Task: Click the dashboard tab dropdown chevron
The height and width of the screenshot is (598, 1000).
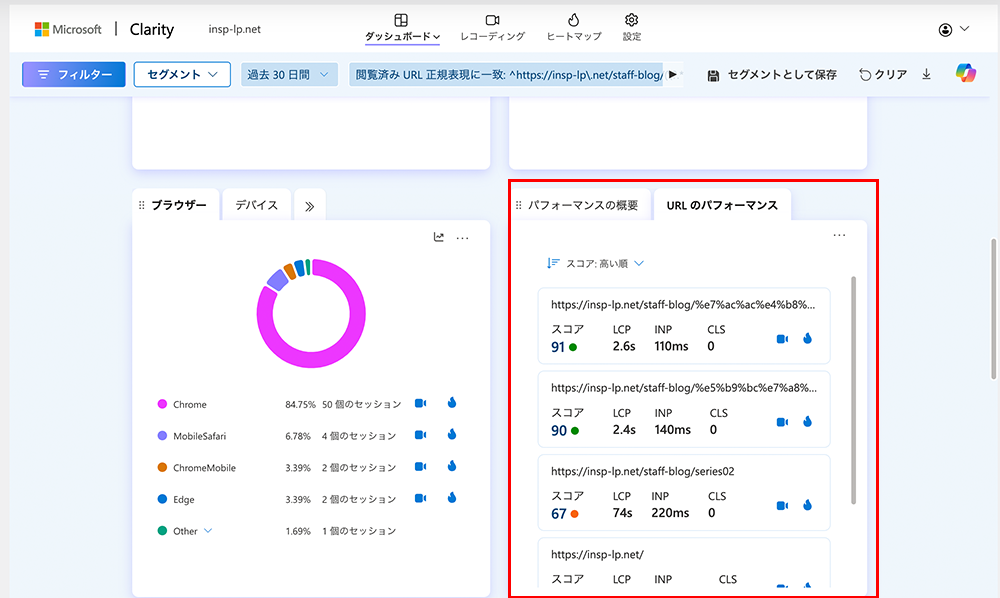Action: pyautogui.click(x=436, y=37)
